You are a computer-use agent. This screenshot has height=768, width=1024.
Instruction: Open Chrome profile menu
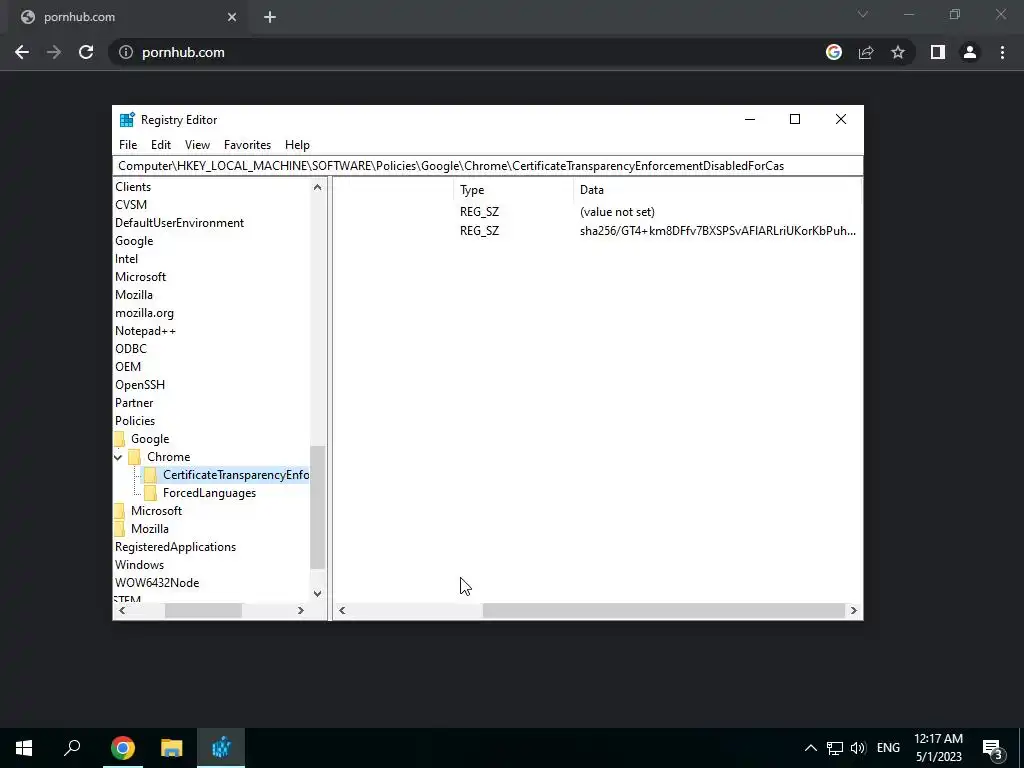coord(970,52)
